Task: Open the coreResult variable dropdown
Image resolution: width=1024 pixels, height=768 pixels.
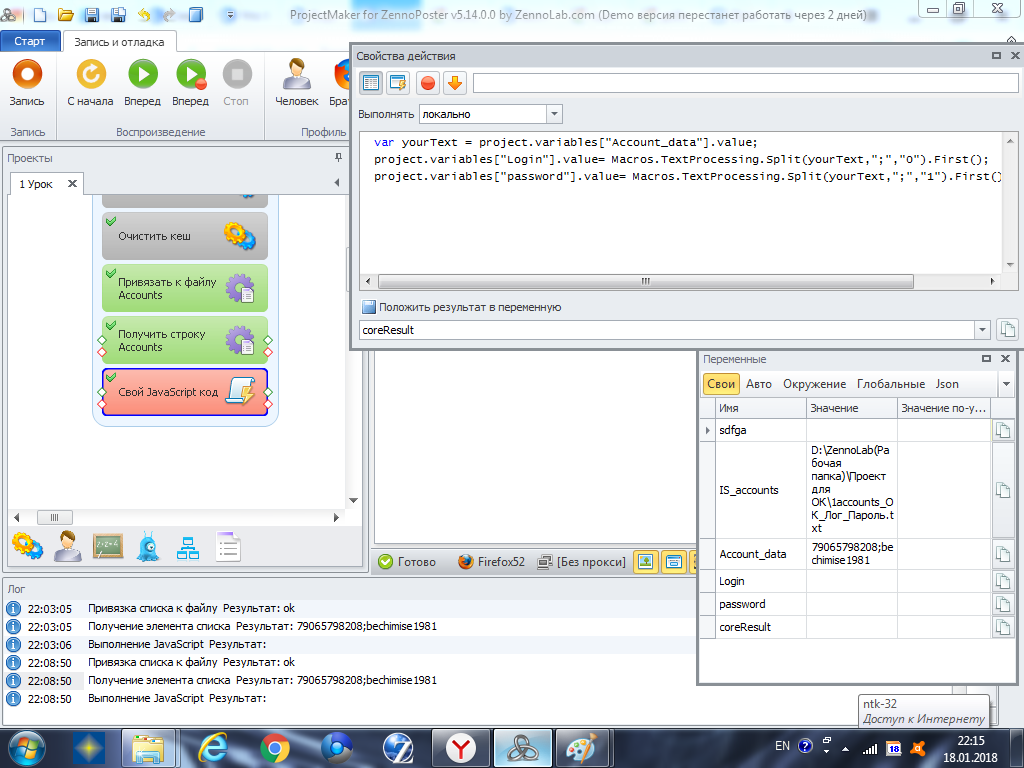Action: click(982, 330)
